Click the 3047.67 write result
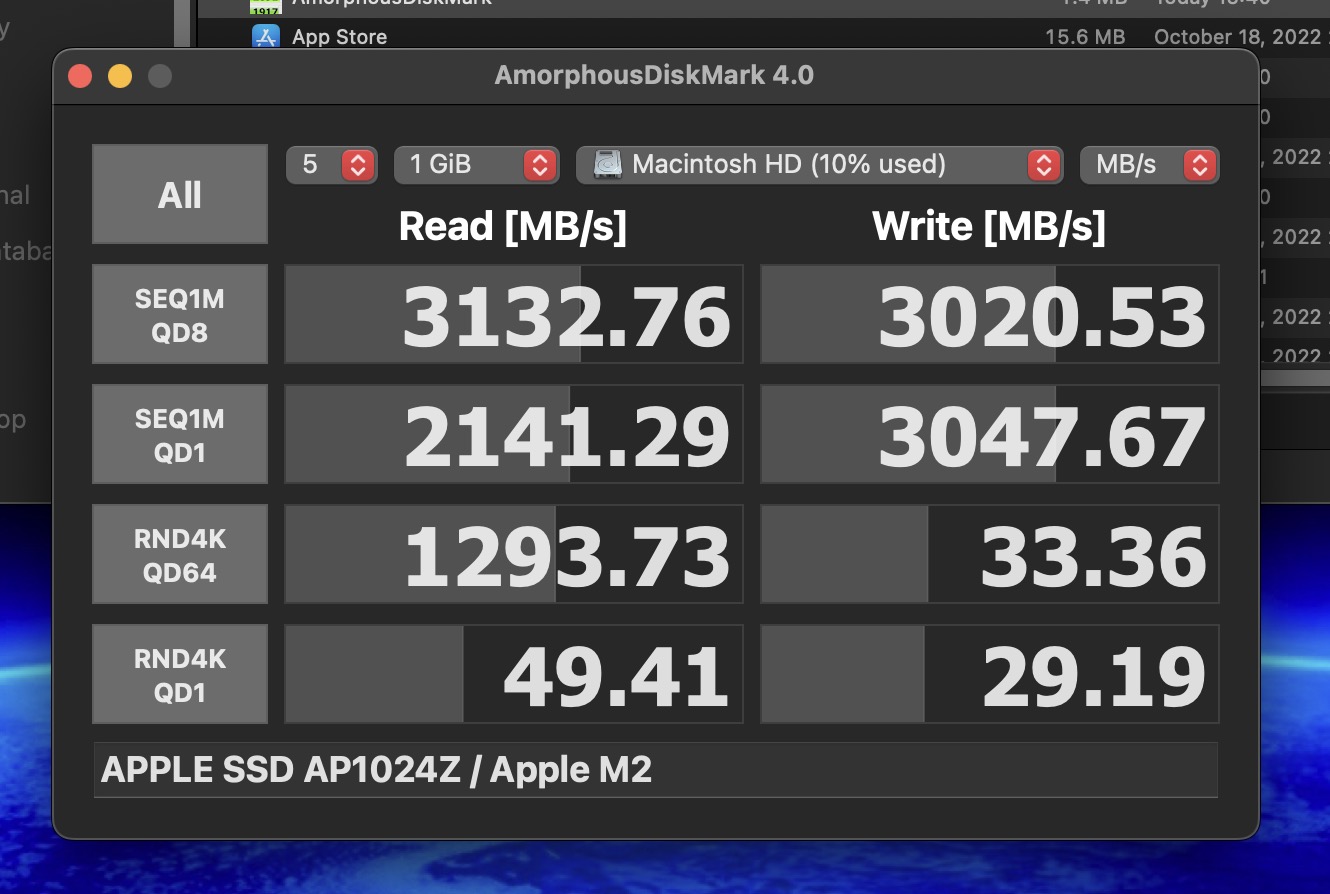Screen dimensions: 1330x894 [990, 434]
